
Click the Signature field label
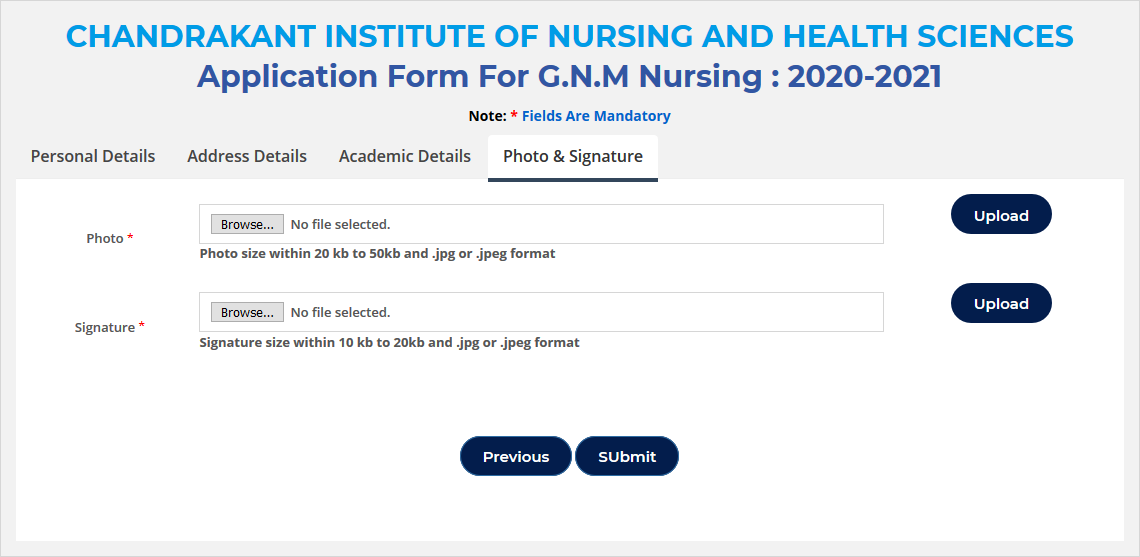coord(105,327)
